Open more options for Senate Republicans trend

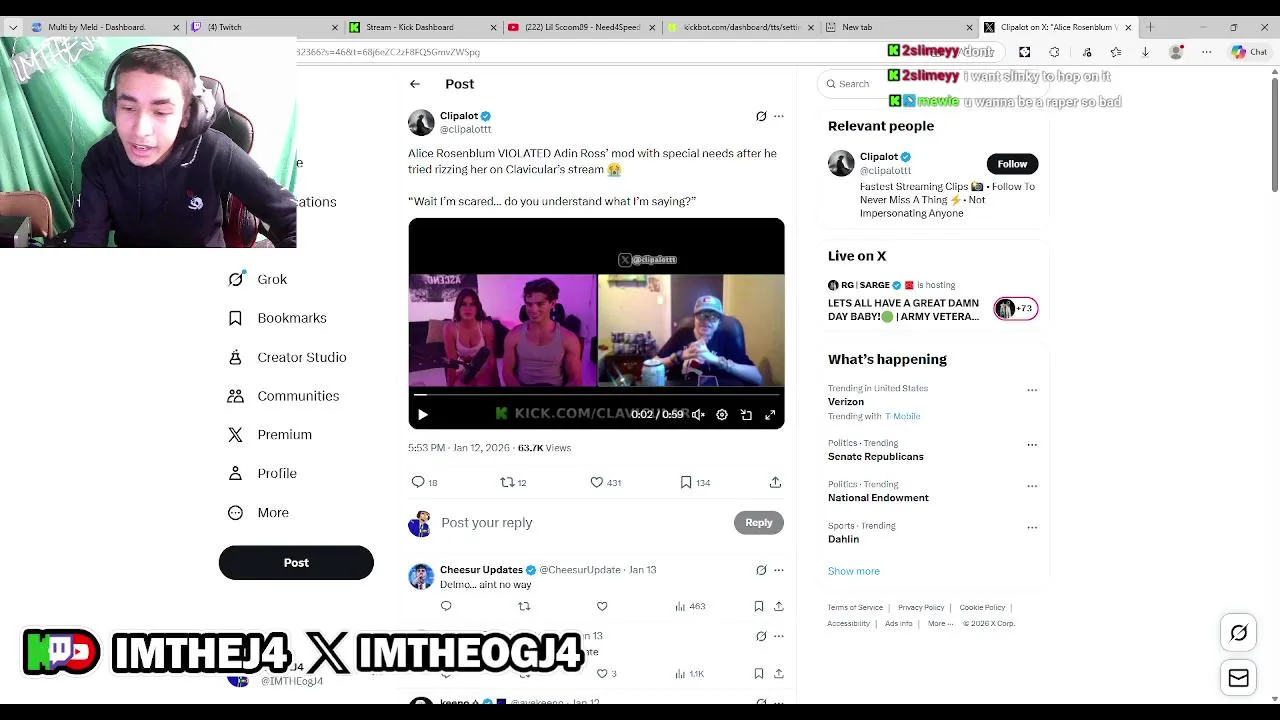tap(1032, 445)
